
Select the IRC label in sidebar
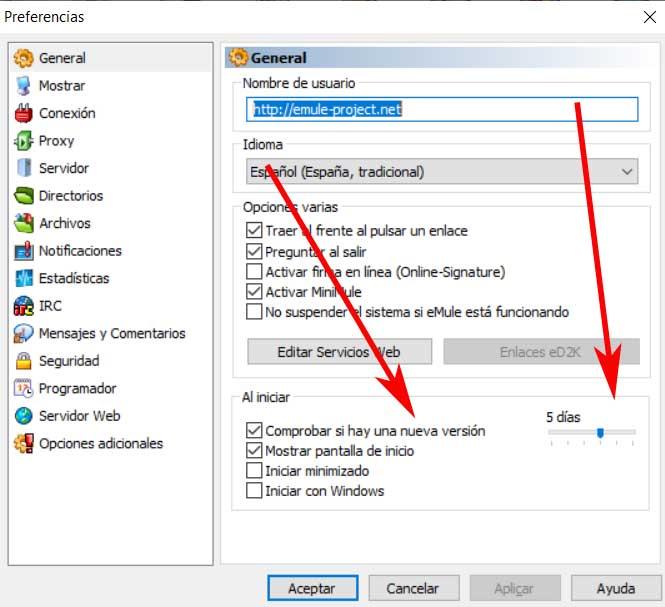pyautogui.click(x=50, y=306)
